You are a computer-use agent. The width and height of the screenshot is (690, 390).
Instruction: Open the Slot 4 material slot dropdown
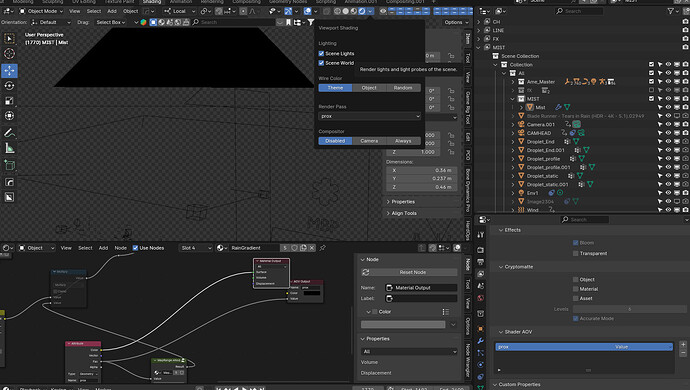coord(196,248)
